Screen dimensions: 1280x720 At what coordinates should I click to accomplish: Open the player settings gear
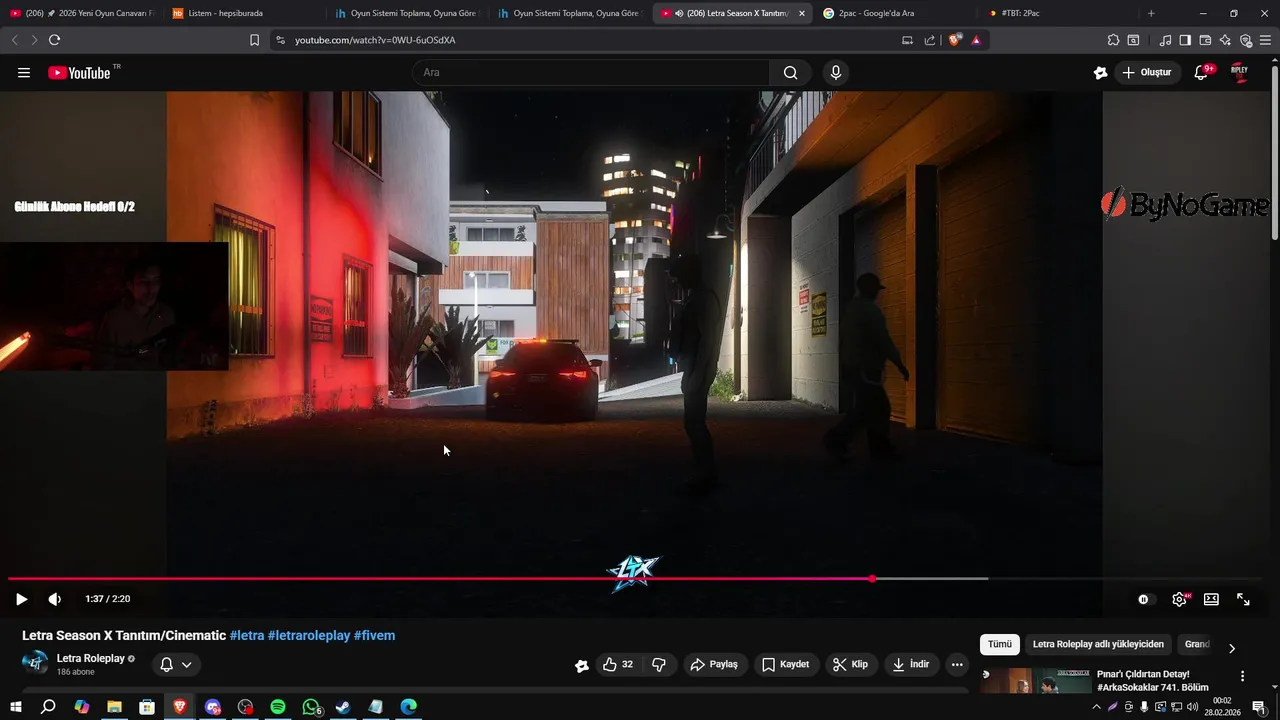1179,599
